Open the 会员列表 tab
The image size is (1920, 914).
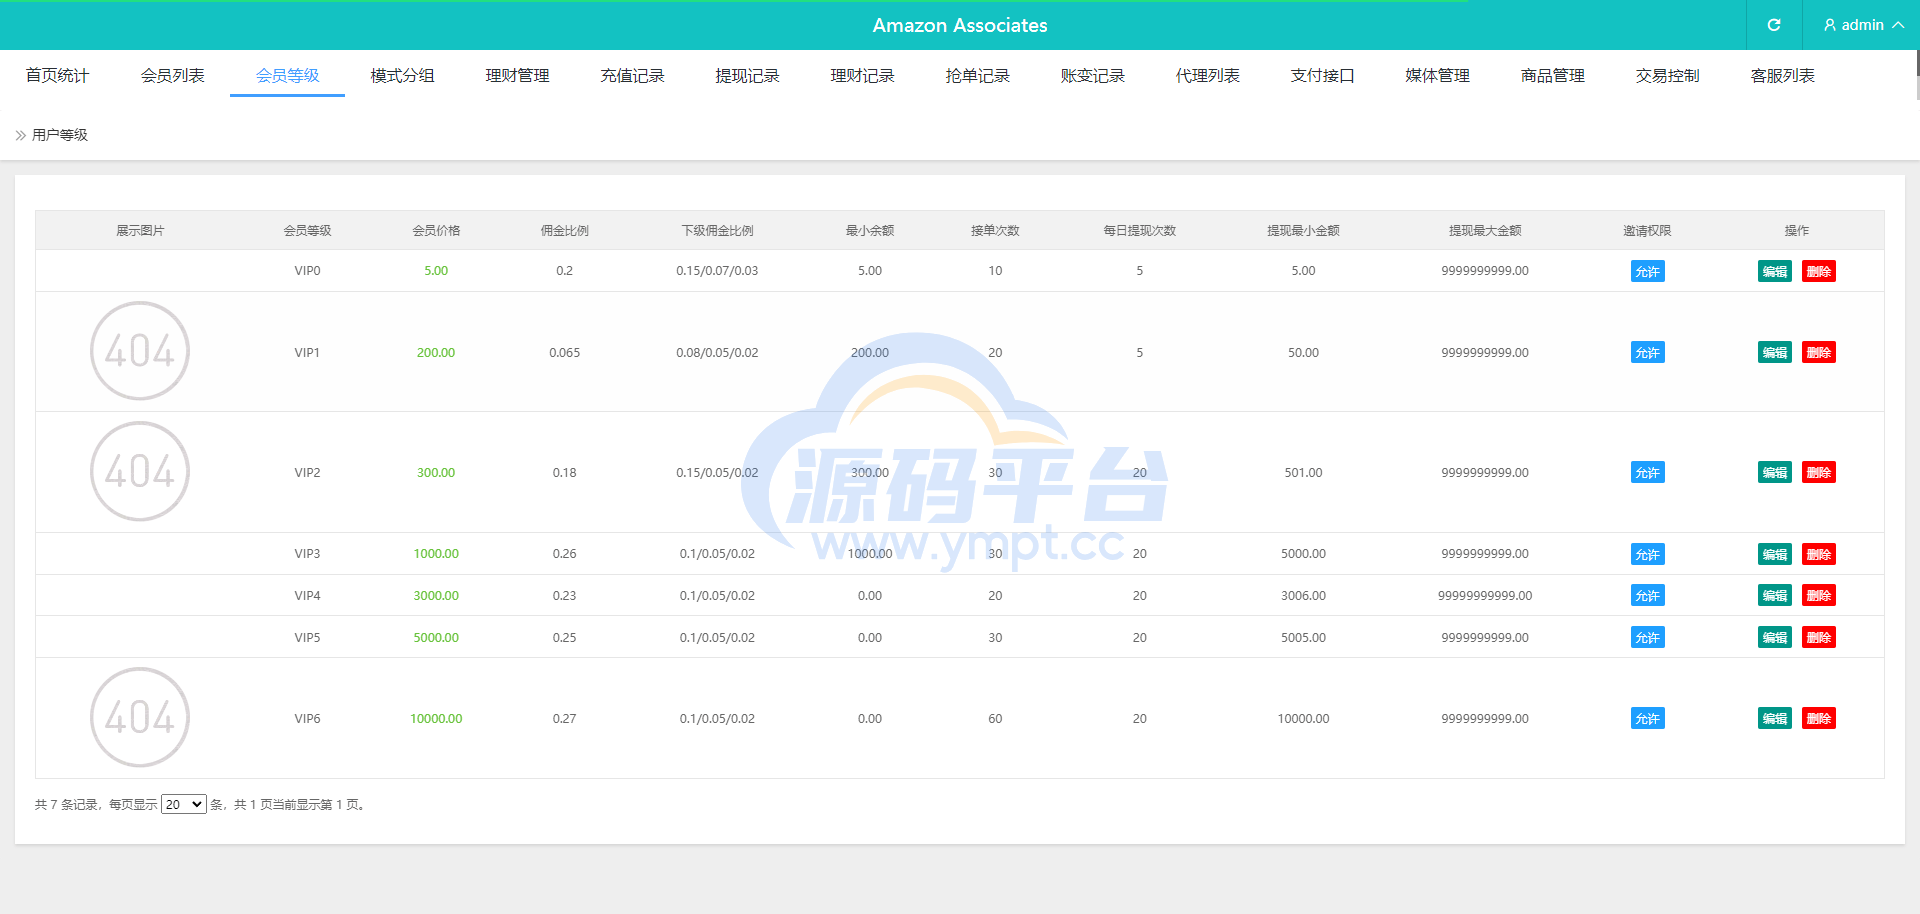172,76
